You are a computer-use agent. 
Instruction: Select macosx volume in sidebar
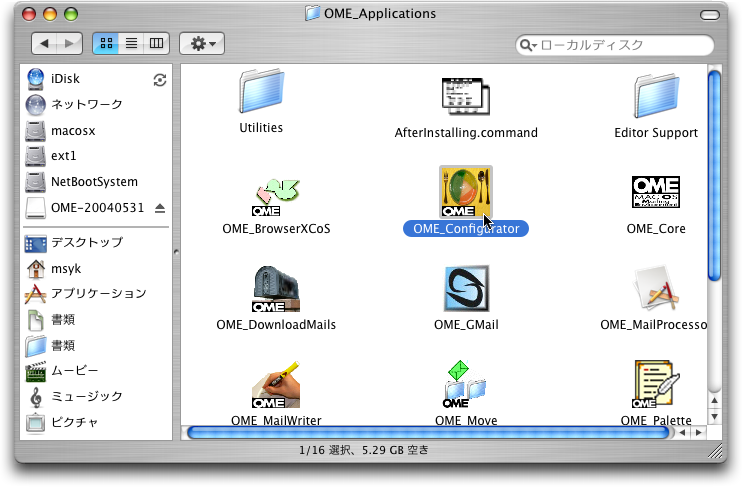(x=73, y=130)
